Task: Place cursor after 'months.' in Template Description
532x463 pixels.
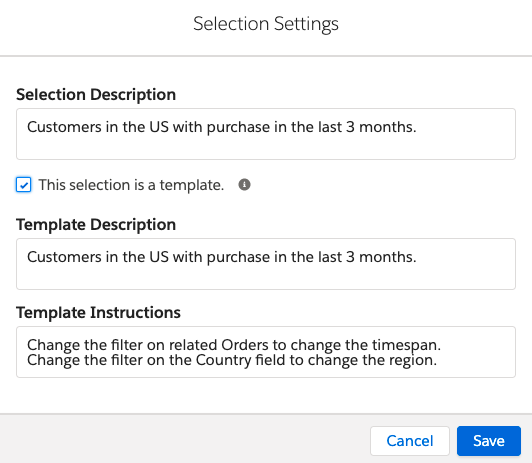Action: click(417, 257)
